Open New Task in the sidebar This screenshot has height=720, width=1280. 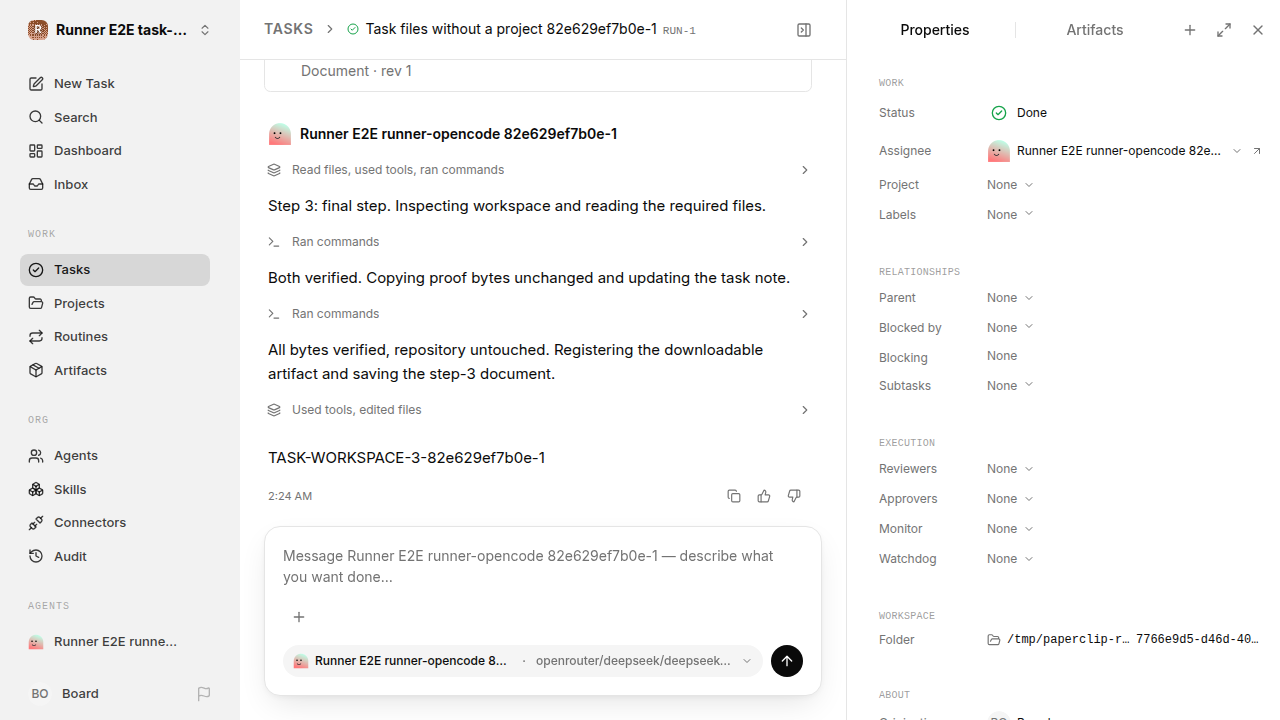115,84
